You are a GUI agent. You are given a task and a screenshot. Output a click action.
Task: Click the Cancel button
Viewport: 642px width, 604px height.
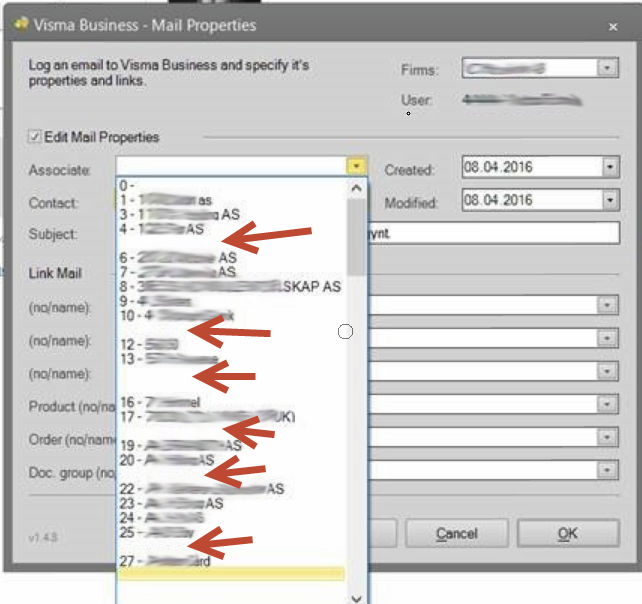pos(457,533)
